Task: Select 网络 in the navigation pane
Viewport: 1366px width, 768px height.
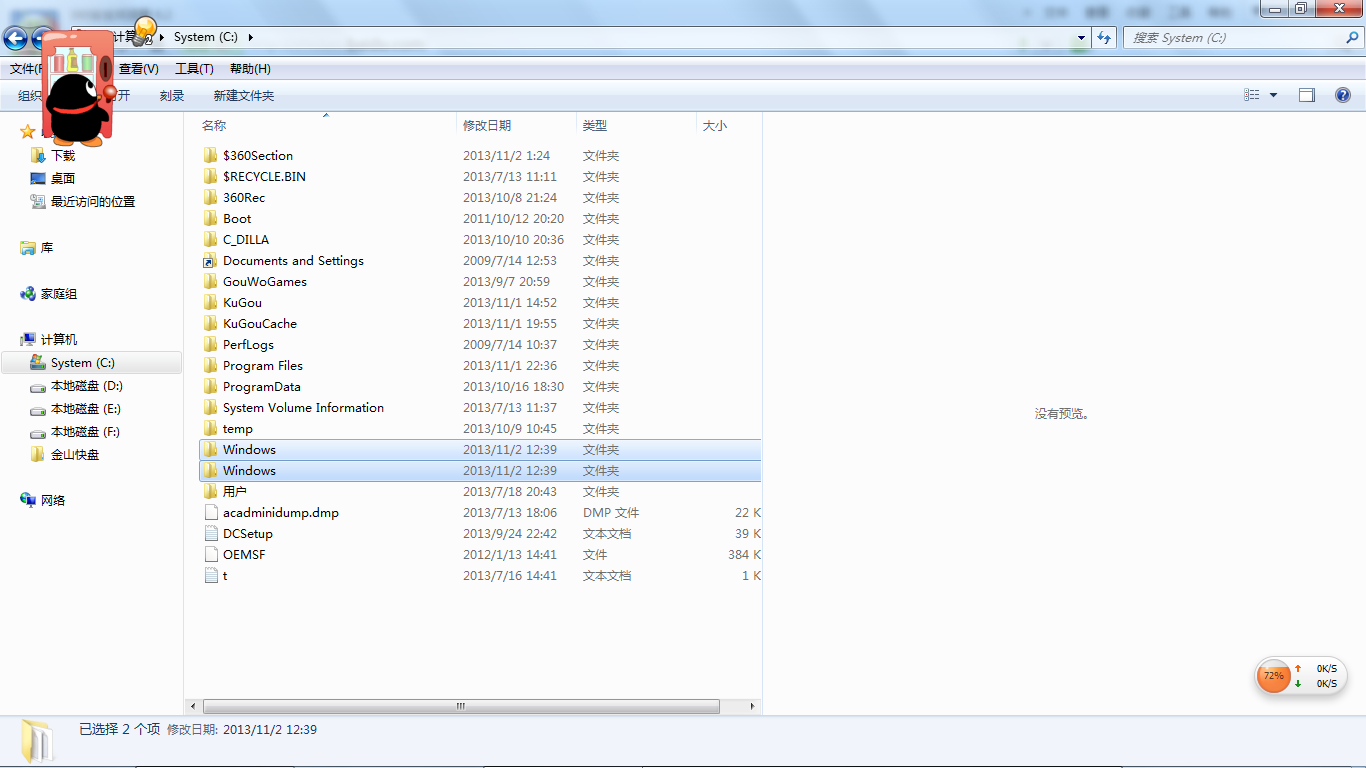Action: click(53, 500)
